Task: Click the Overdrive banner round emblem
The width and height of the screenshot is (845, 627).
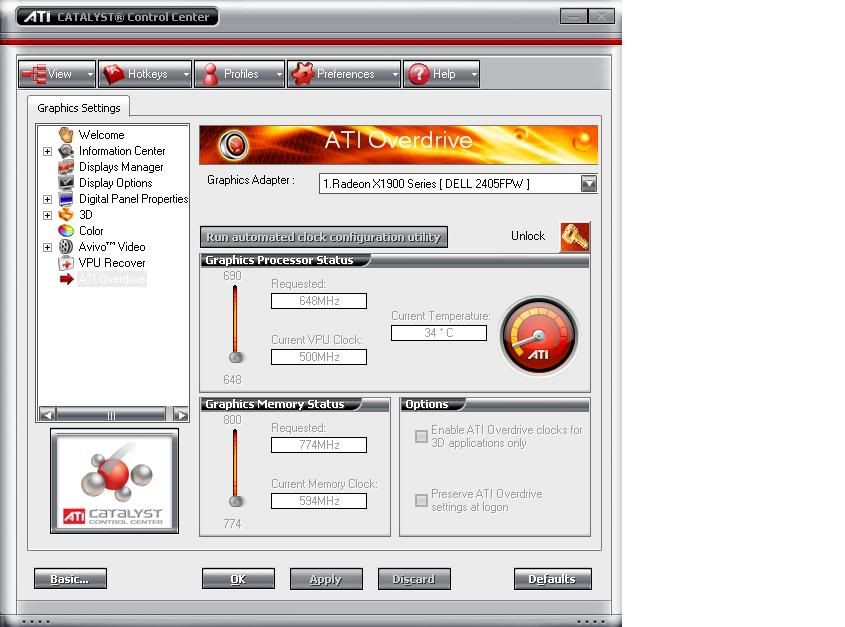Action: coord(233,144)
